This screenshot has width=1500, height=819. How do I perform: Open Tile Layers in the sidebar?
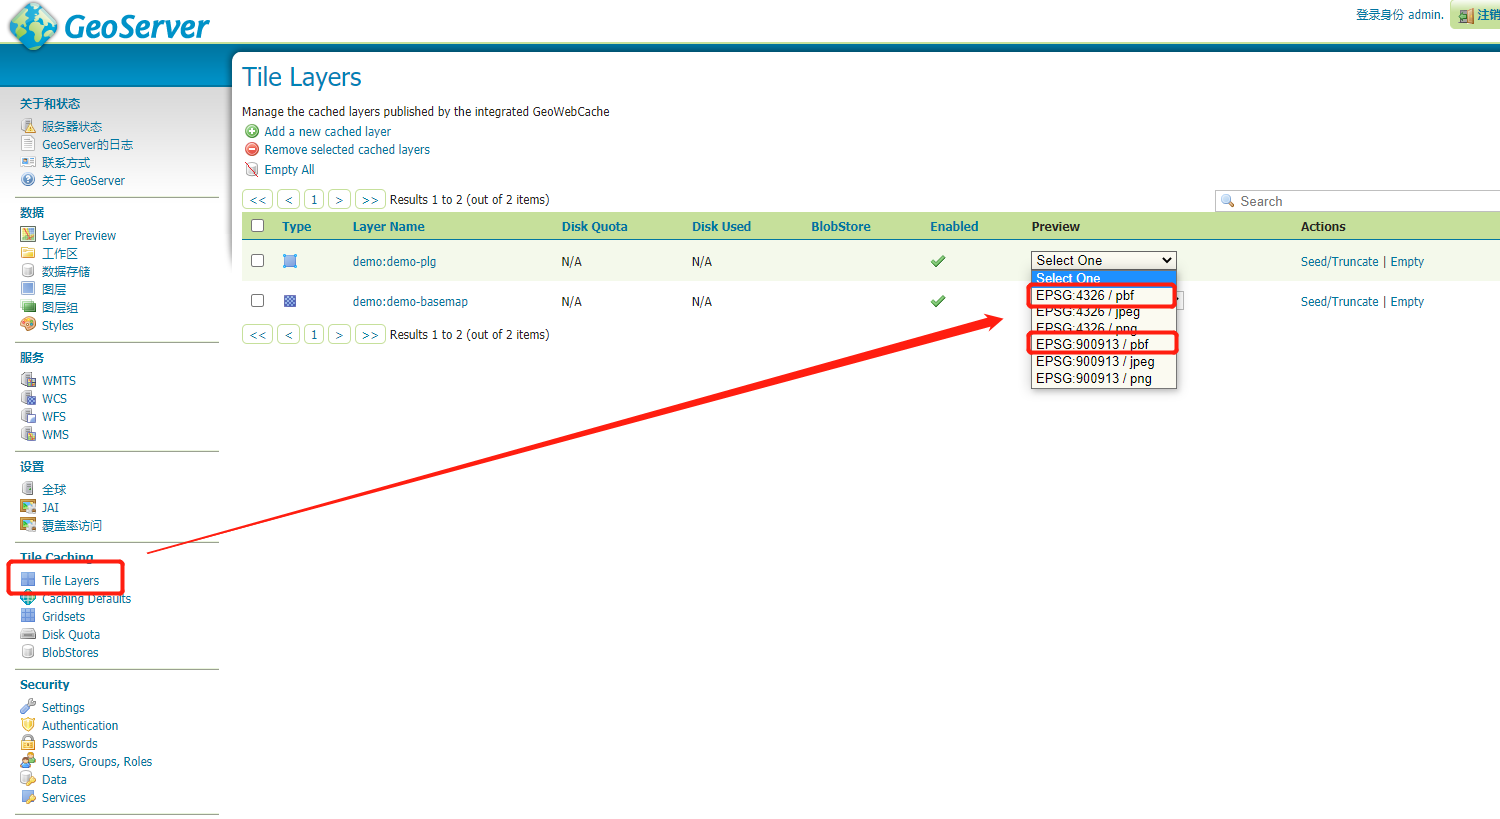(70, 581)
